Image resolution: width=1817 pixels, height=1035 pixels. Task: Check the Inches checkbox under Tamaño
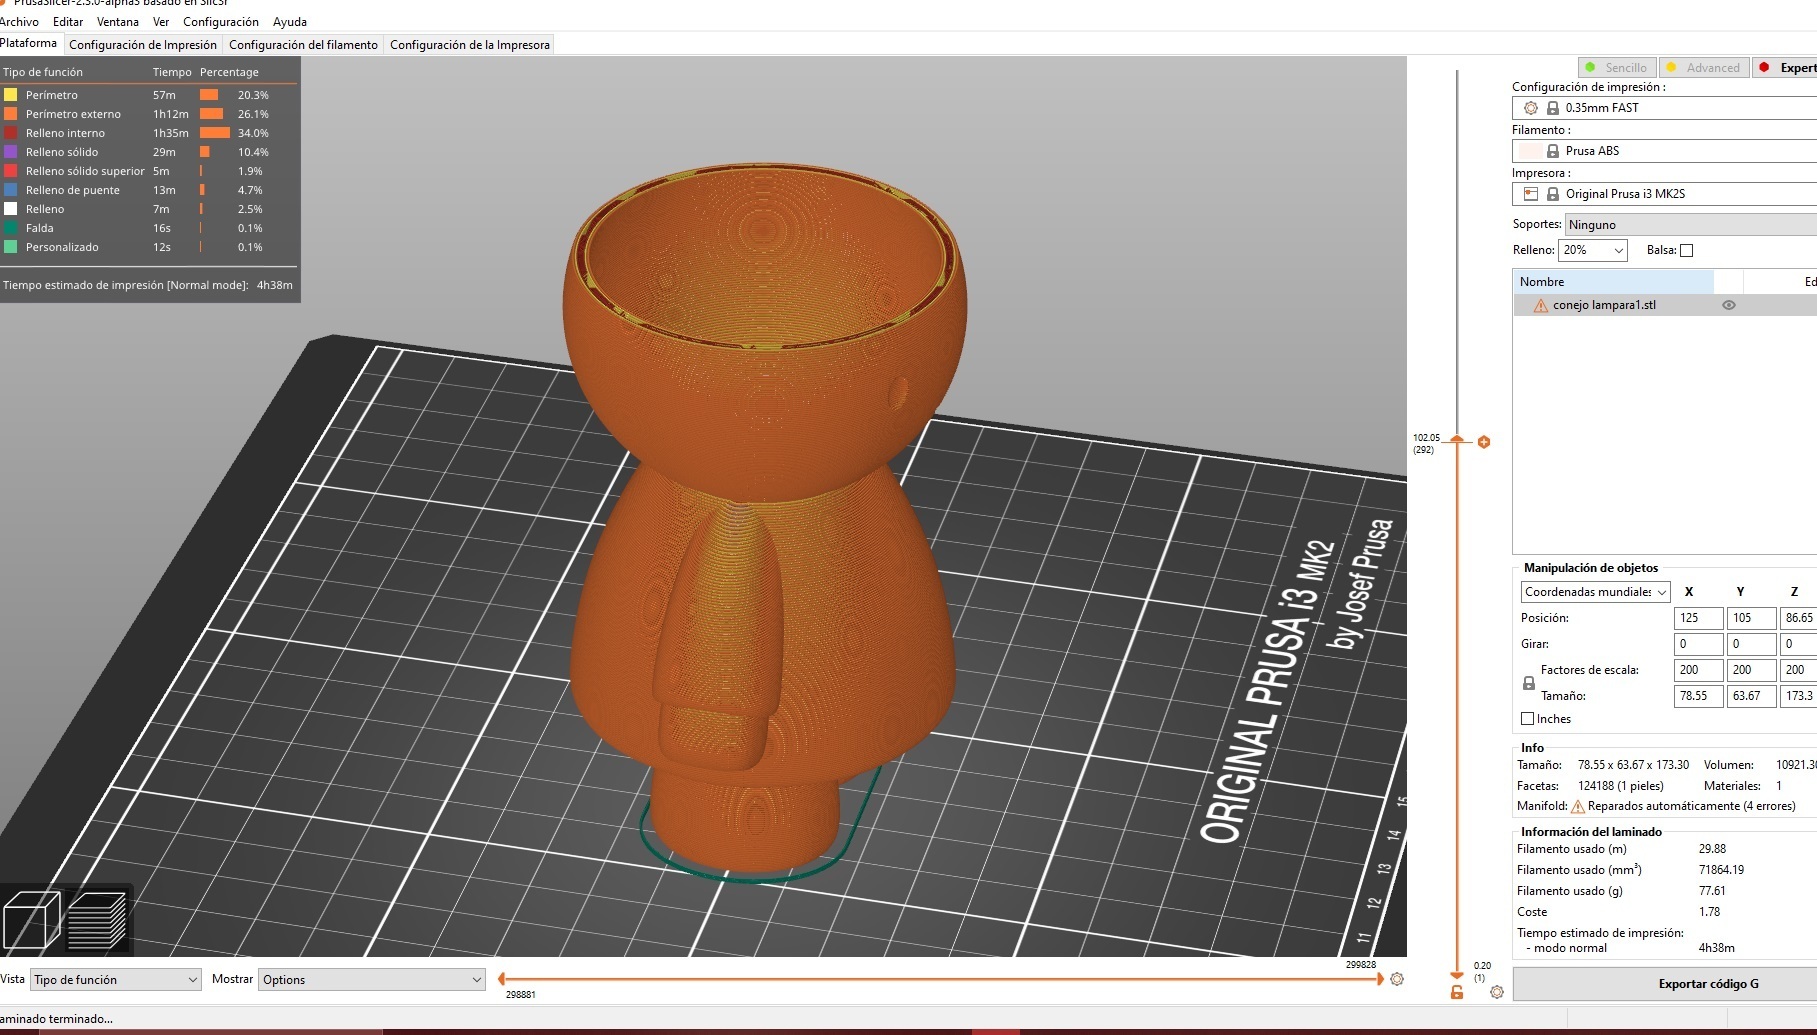[1528, 718]
